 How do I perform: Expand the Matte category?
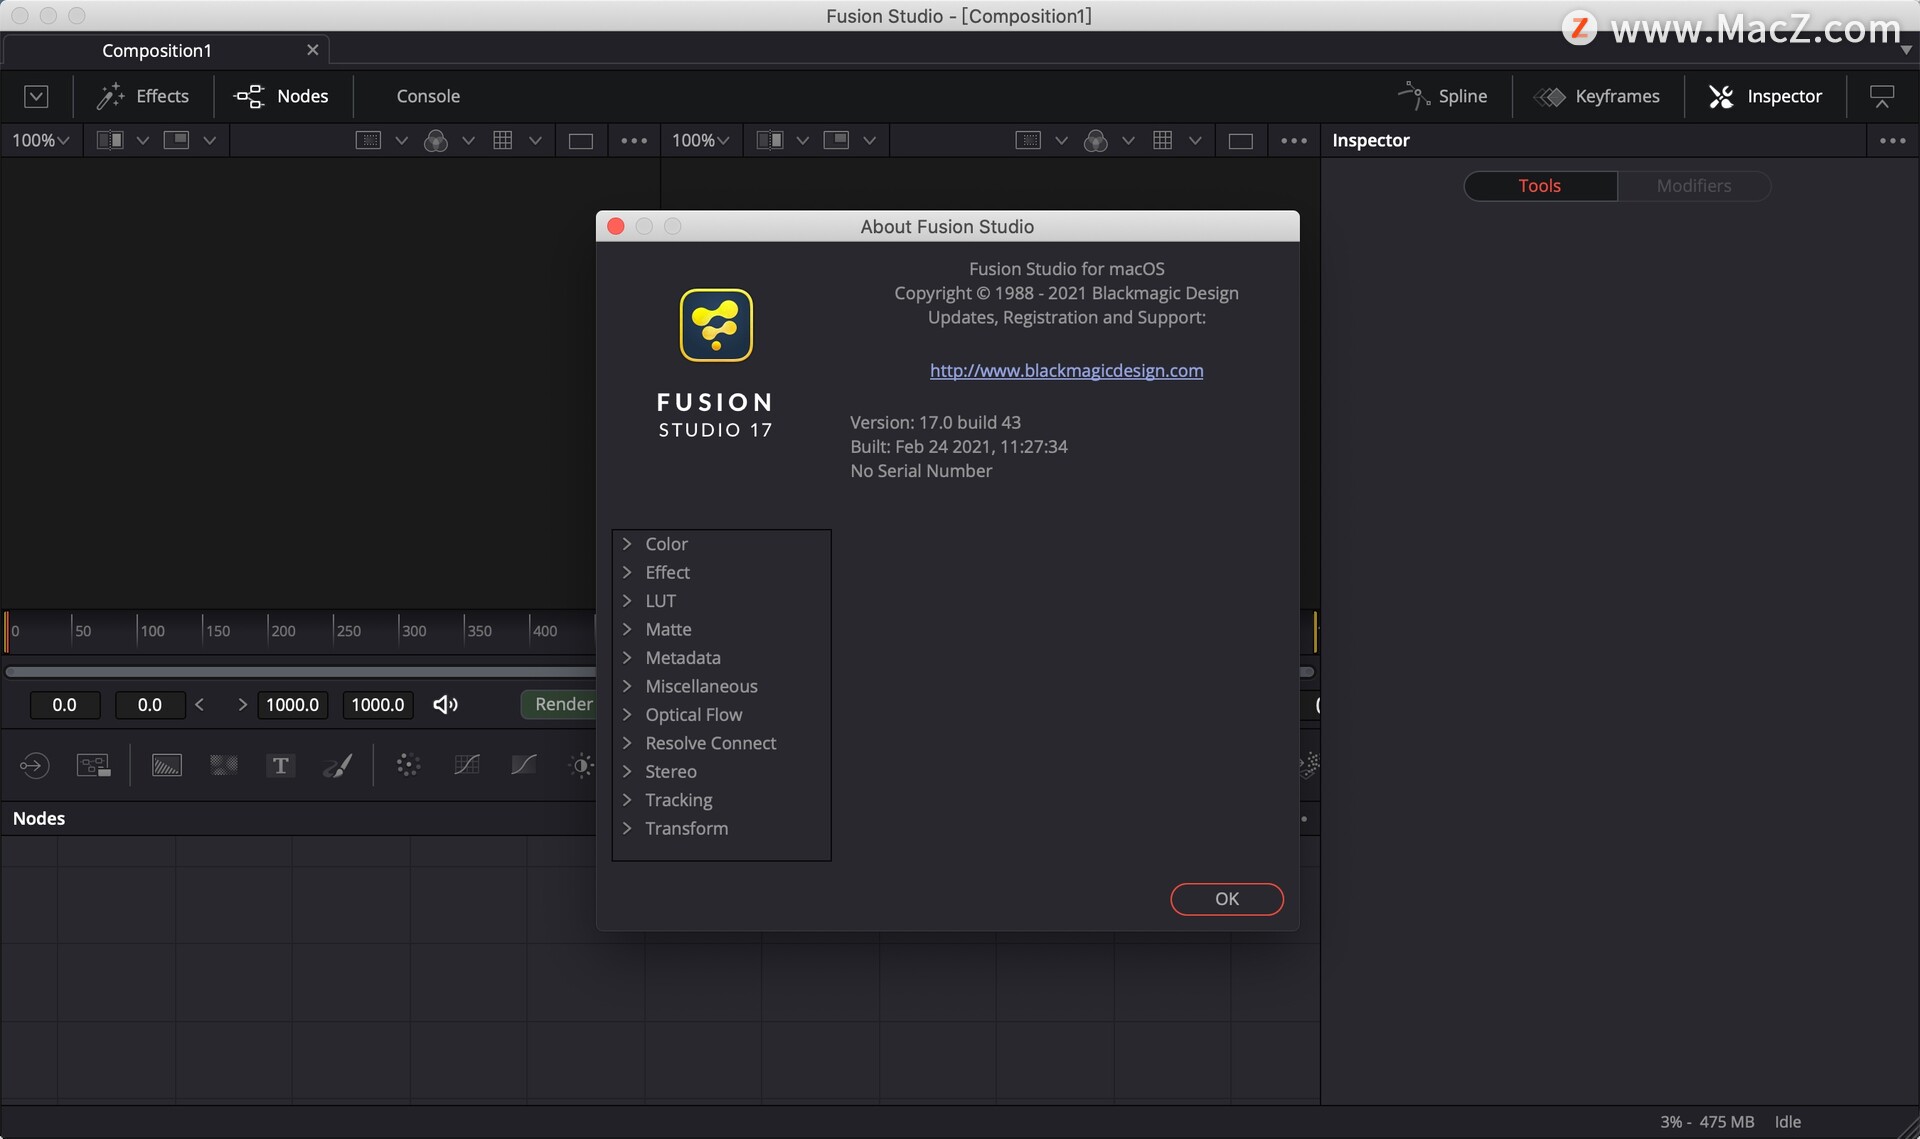[627, 629]
